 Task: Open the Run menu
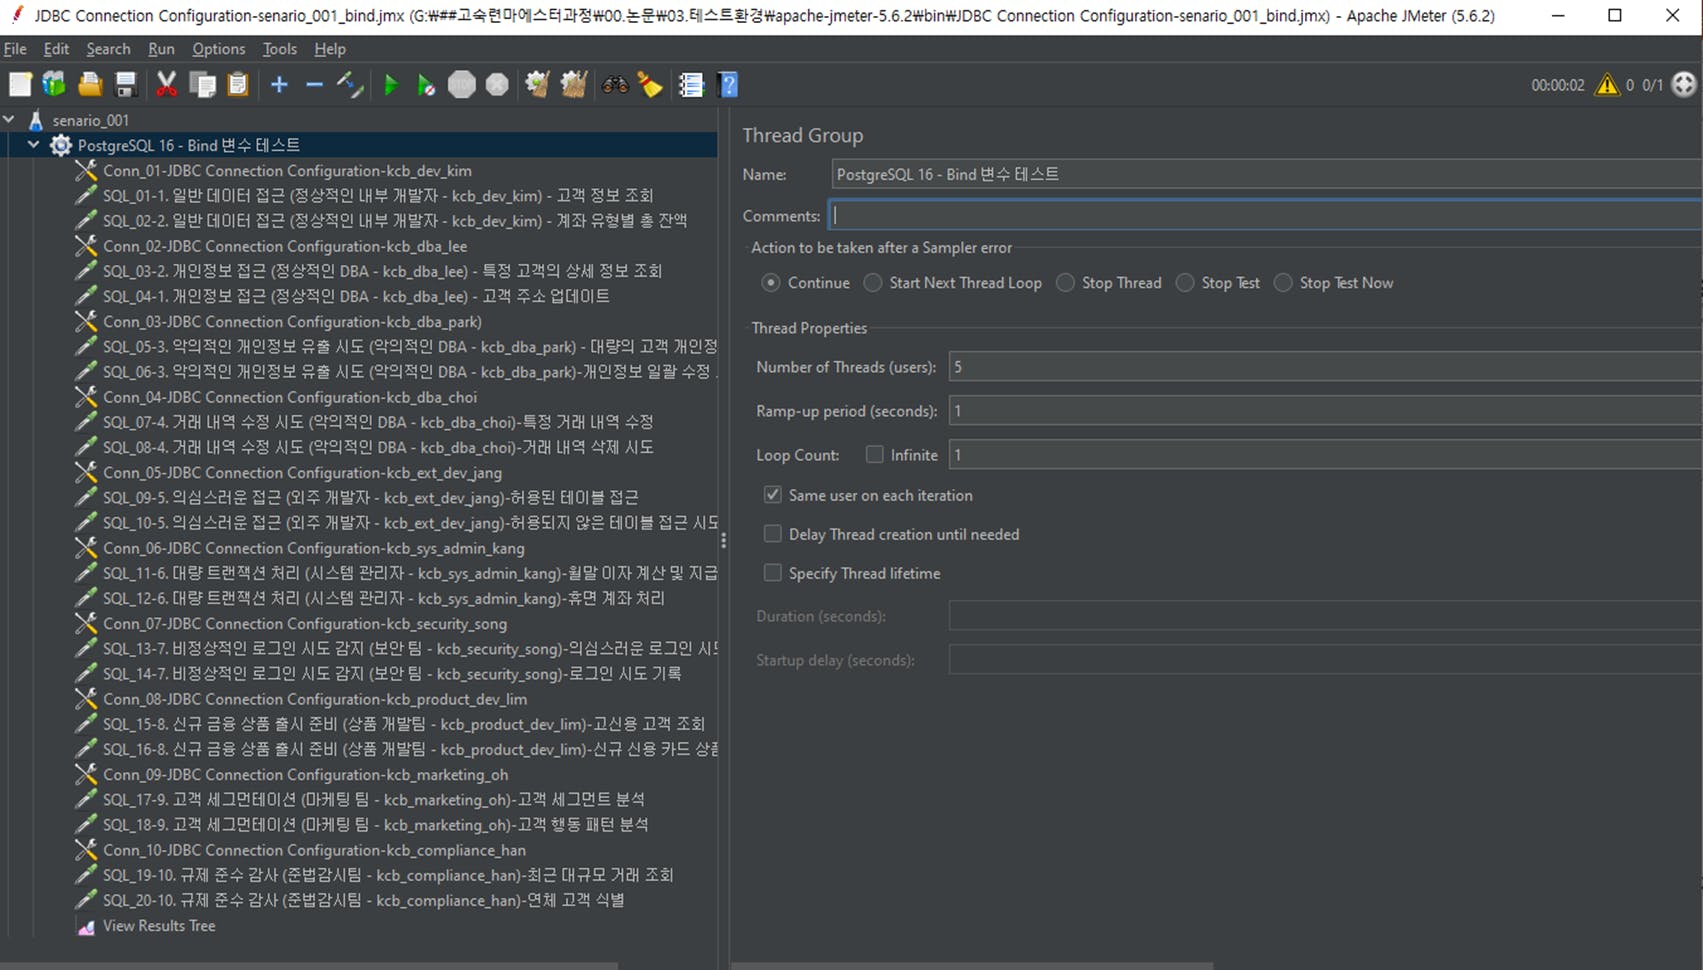pos(161,49)
